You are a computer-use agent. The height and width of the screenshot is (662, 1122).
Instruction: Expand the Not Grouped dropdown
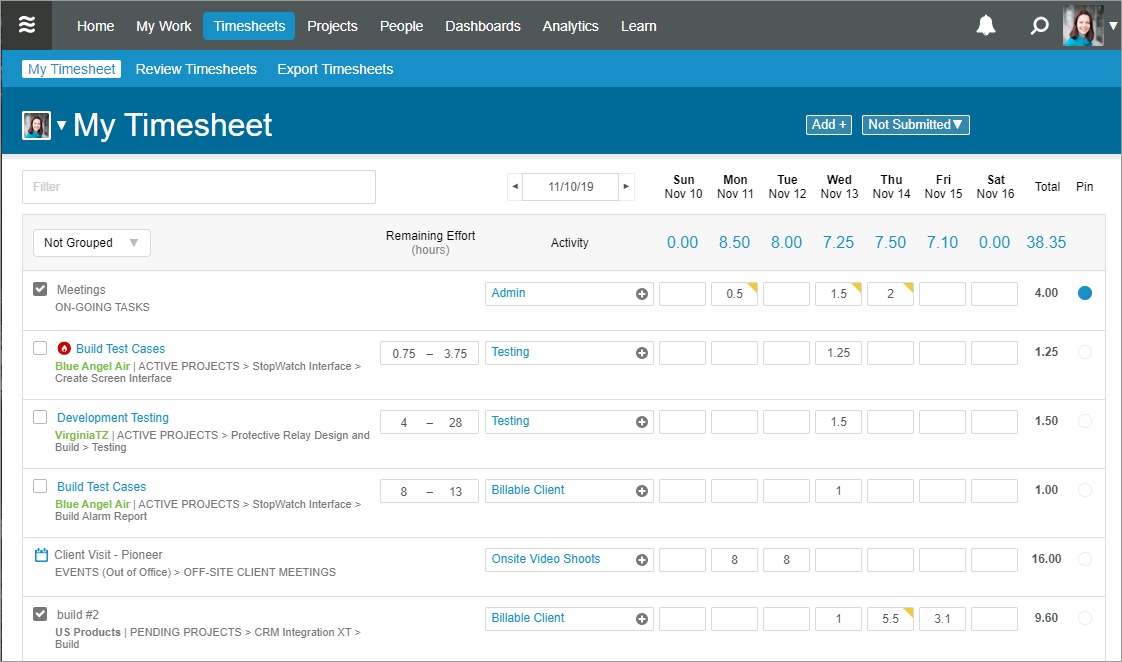(91, 243)
